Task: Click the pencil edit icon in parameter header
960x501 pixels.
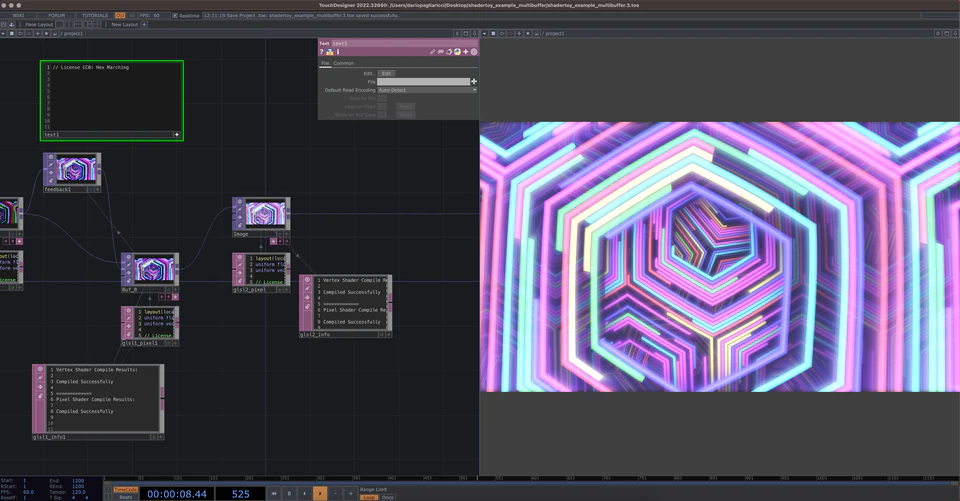Action: (432, 52)
